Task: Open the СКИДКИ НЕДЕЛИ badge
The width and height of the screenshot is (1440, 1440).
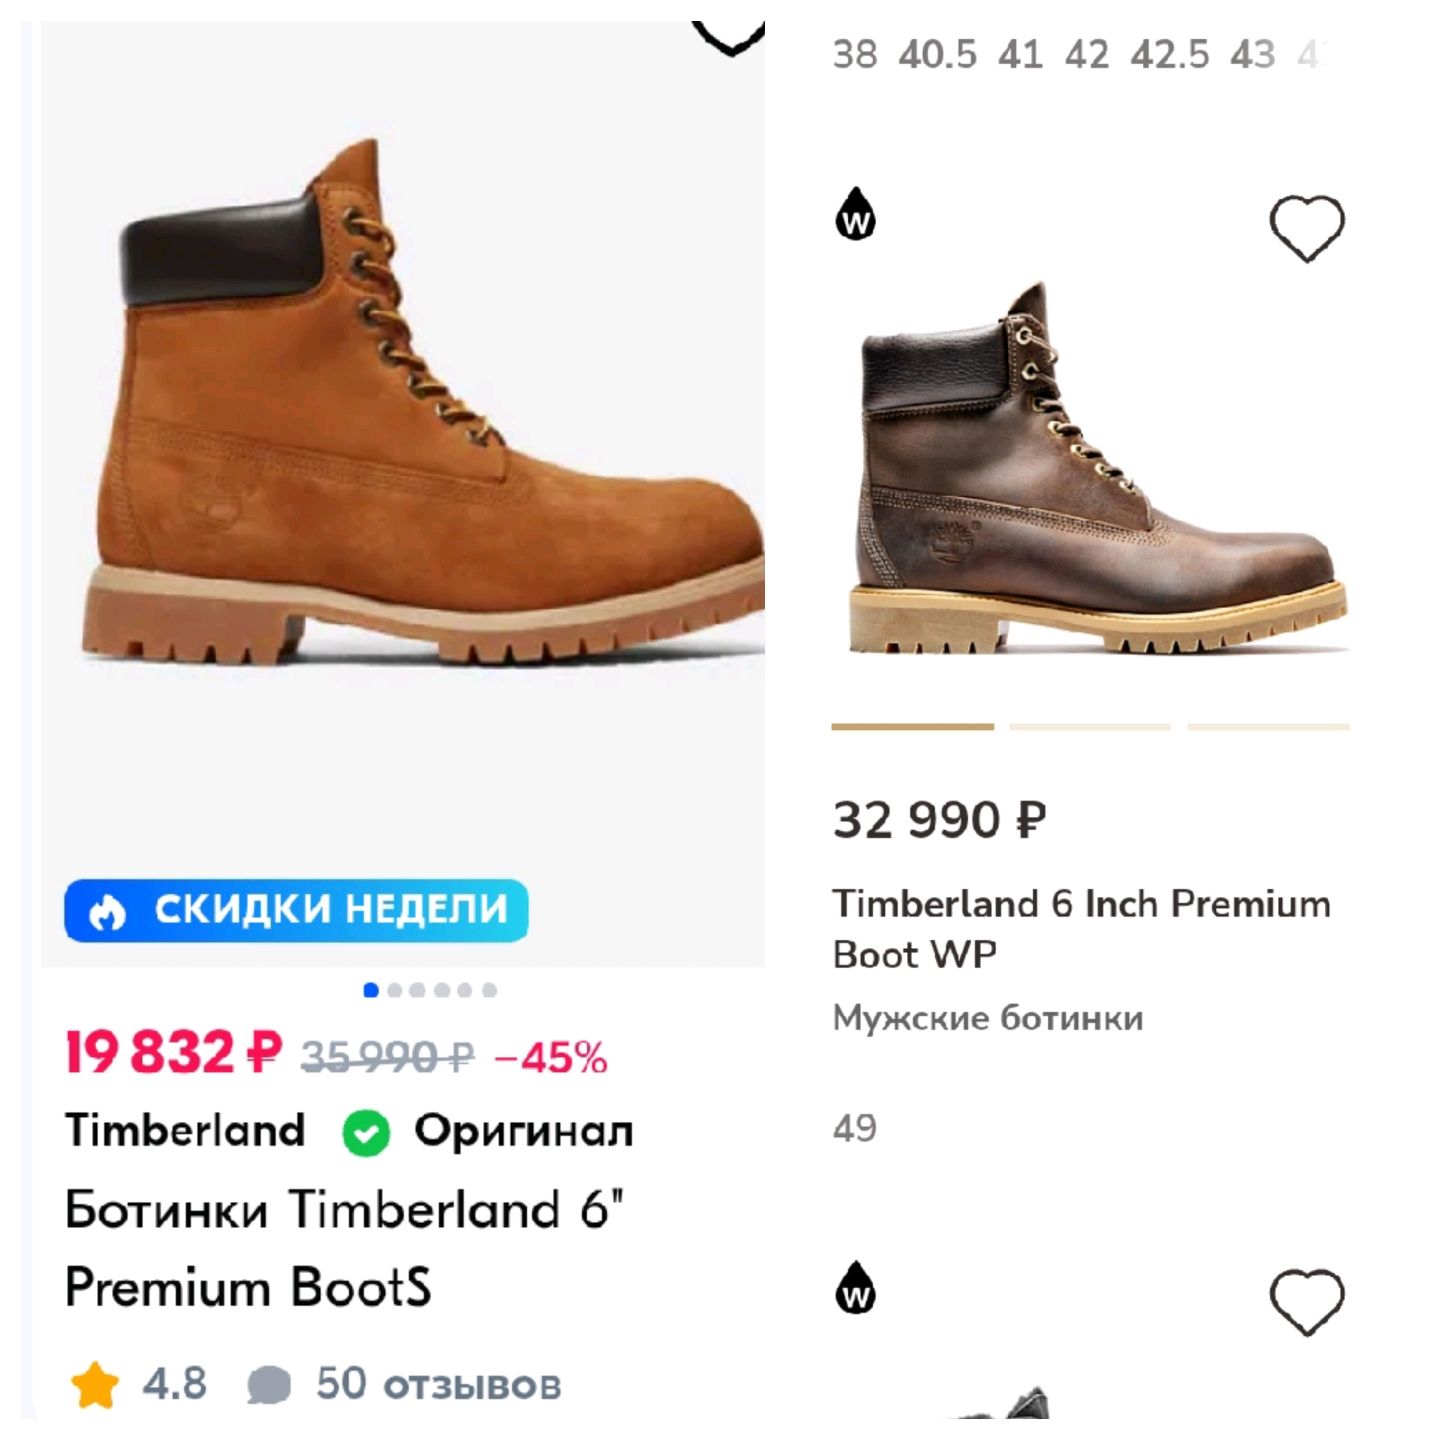Action: 296,910
